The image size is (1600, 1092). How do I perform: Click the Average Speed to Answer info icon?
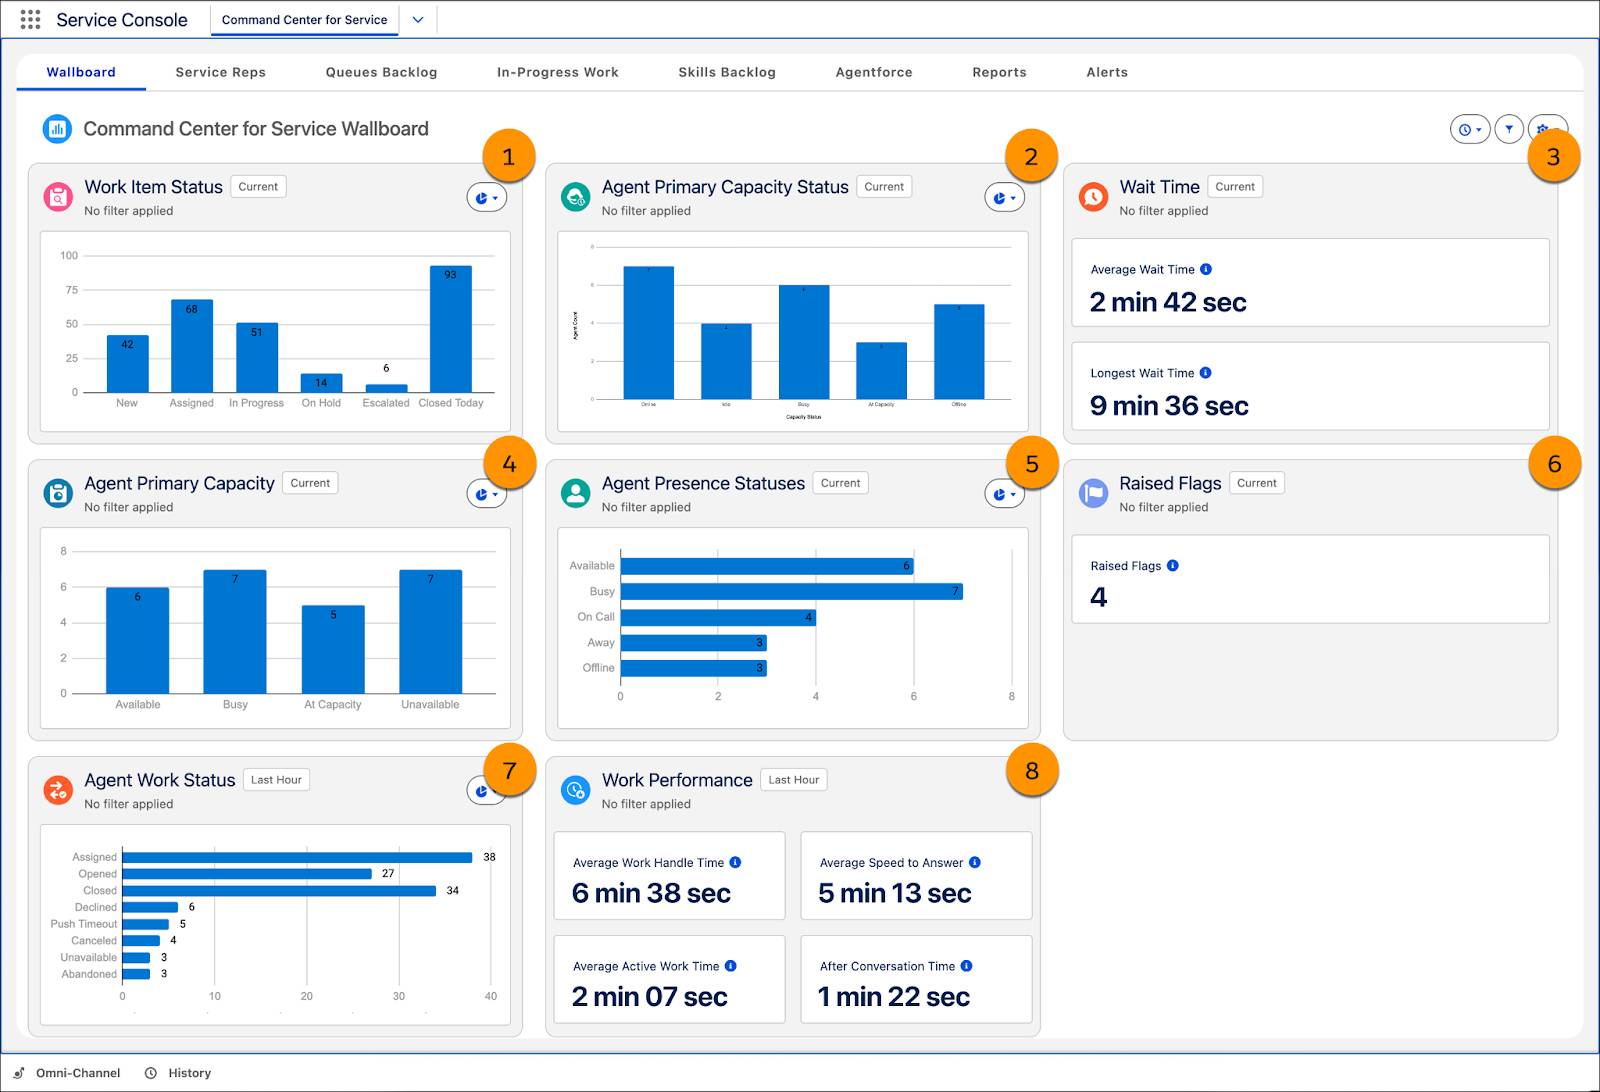pyautogui.click(x=975, y=862)
